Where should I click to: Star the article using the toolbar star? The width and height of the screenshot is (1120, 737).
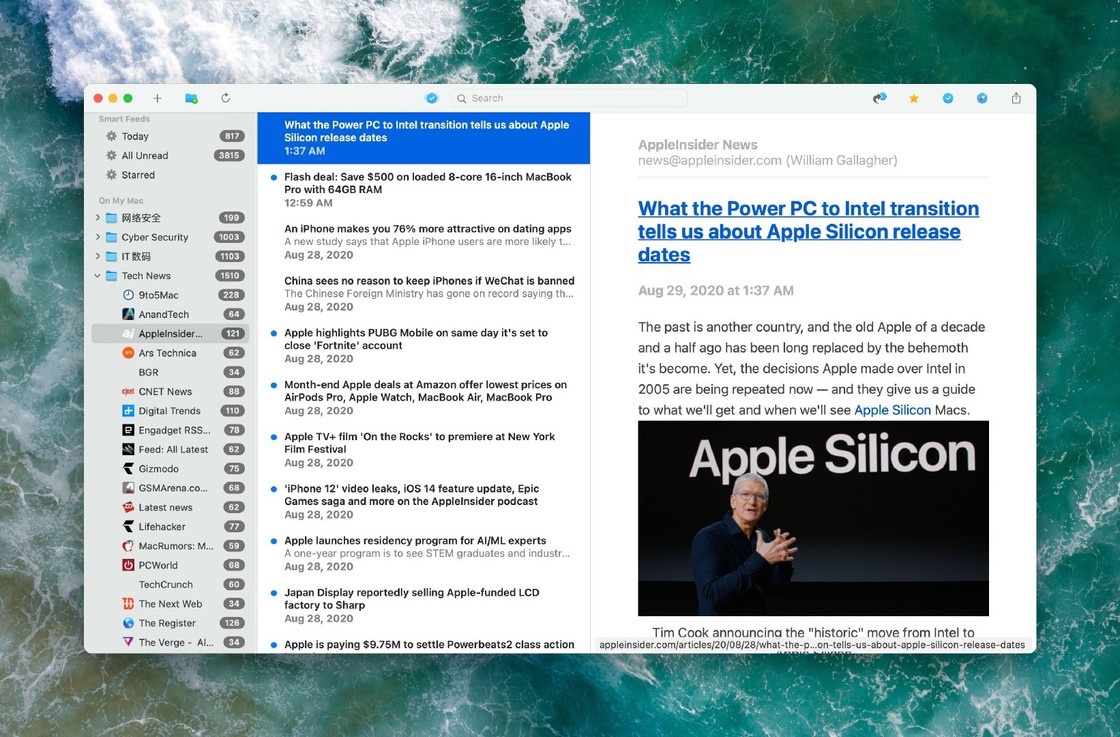tap(914, 99)
